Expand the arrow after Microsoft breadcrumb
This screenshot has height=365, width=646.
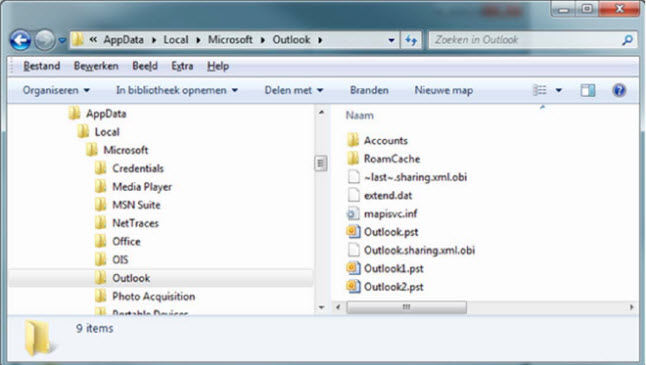(x=262, y=40)
